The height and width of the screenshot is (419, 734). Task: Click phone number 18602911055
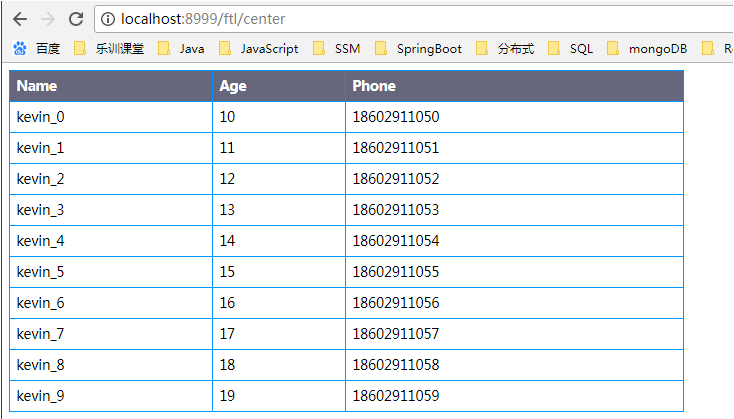(x=395, y=272)
